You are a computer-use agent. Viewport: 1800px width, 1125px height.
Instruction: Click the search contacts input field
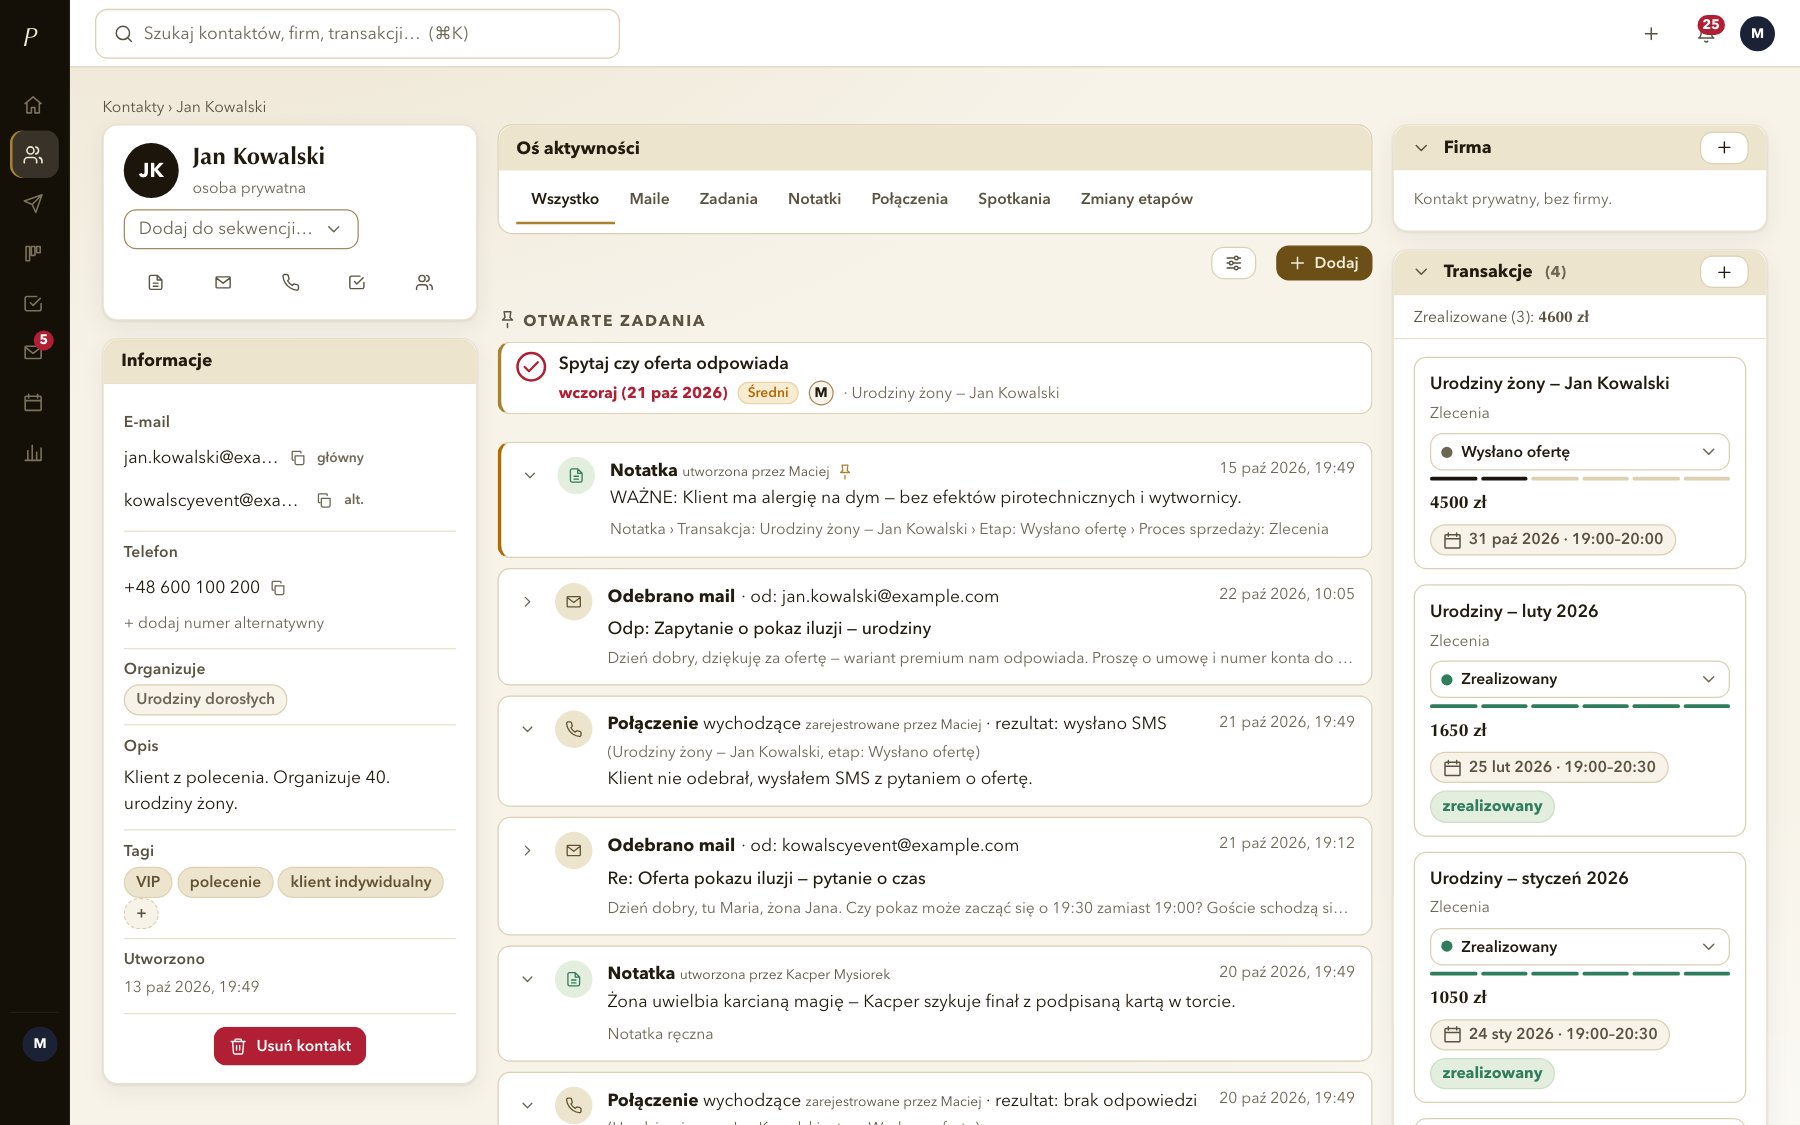pyautogui.click(x=357, y=34)
